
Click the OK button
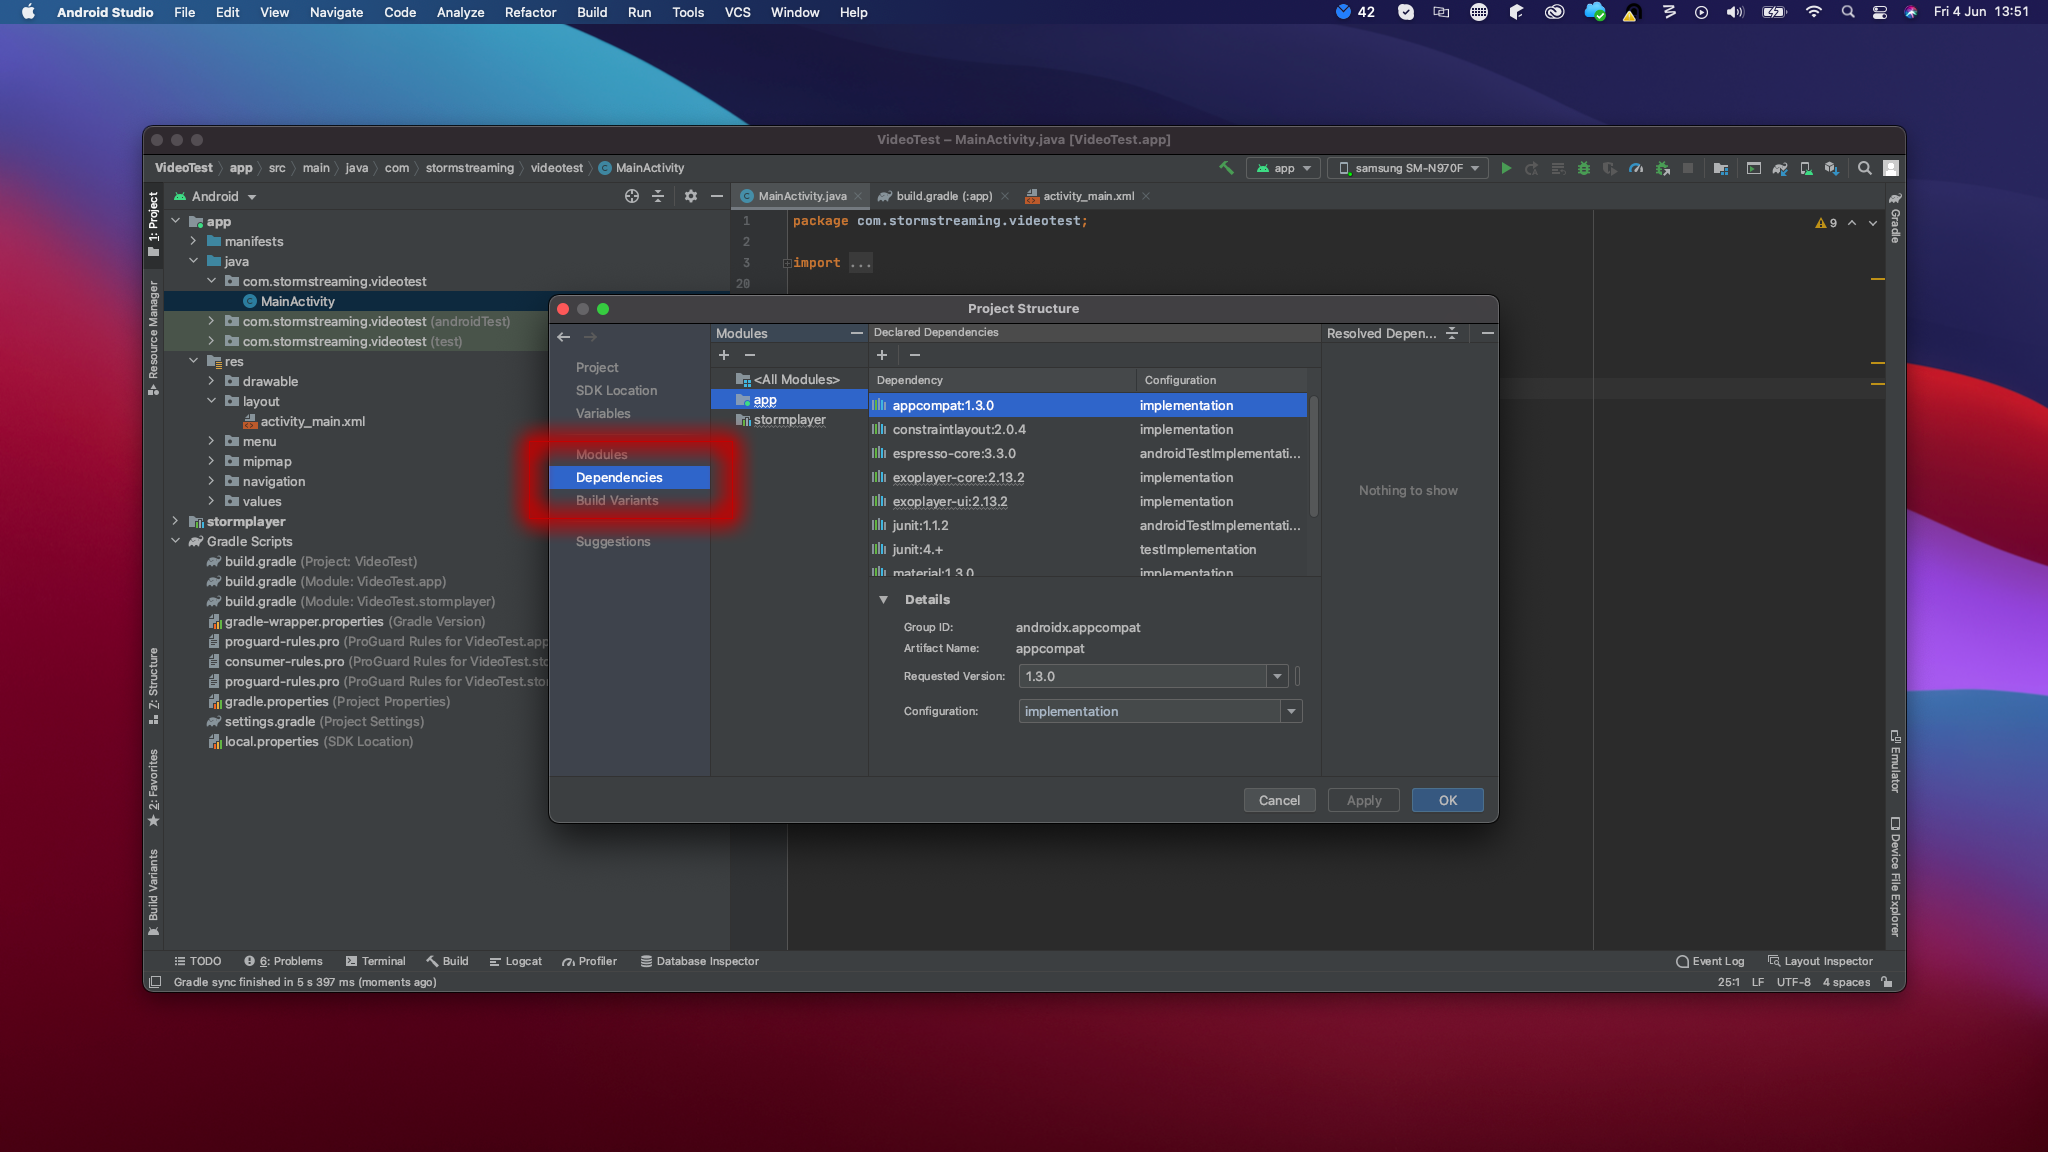pos(1447,800)
